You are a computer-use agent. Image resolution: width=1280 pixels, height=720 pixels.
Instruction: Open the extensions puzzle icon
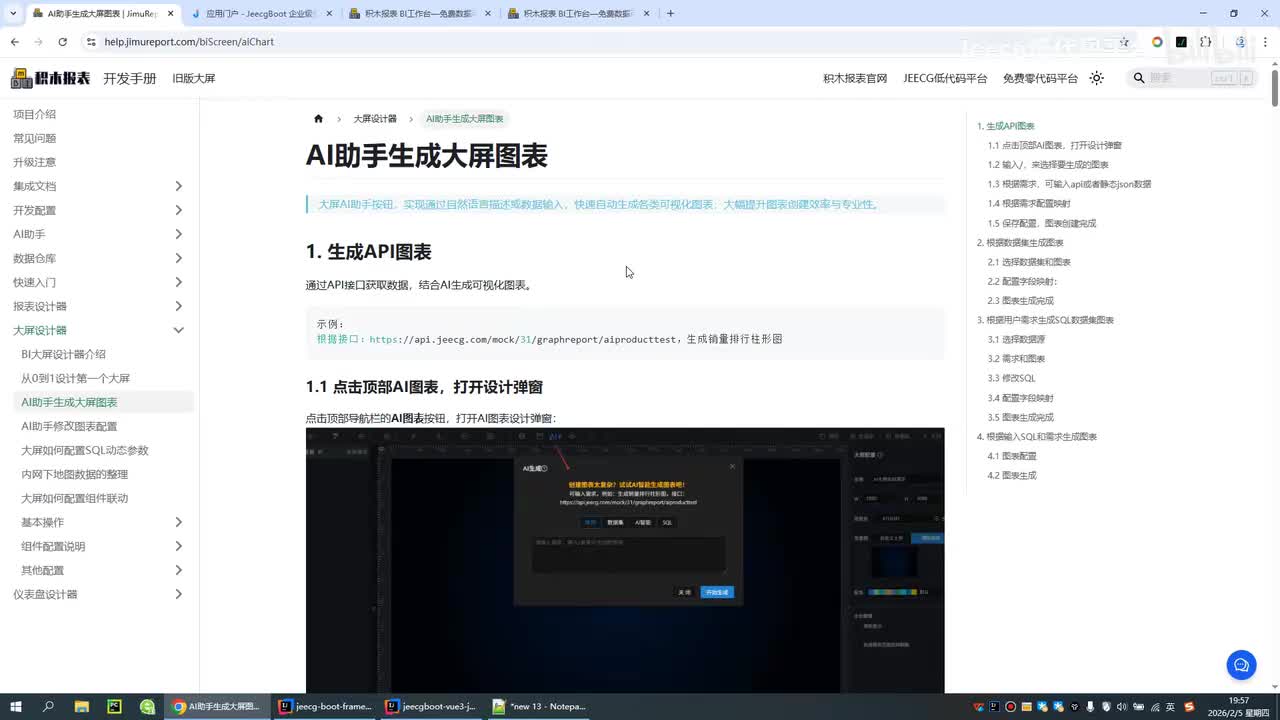click(x=1206, y=42)
